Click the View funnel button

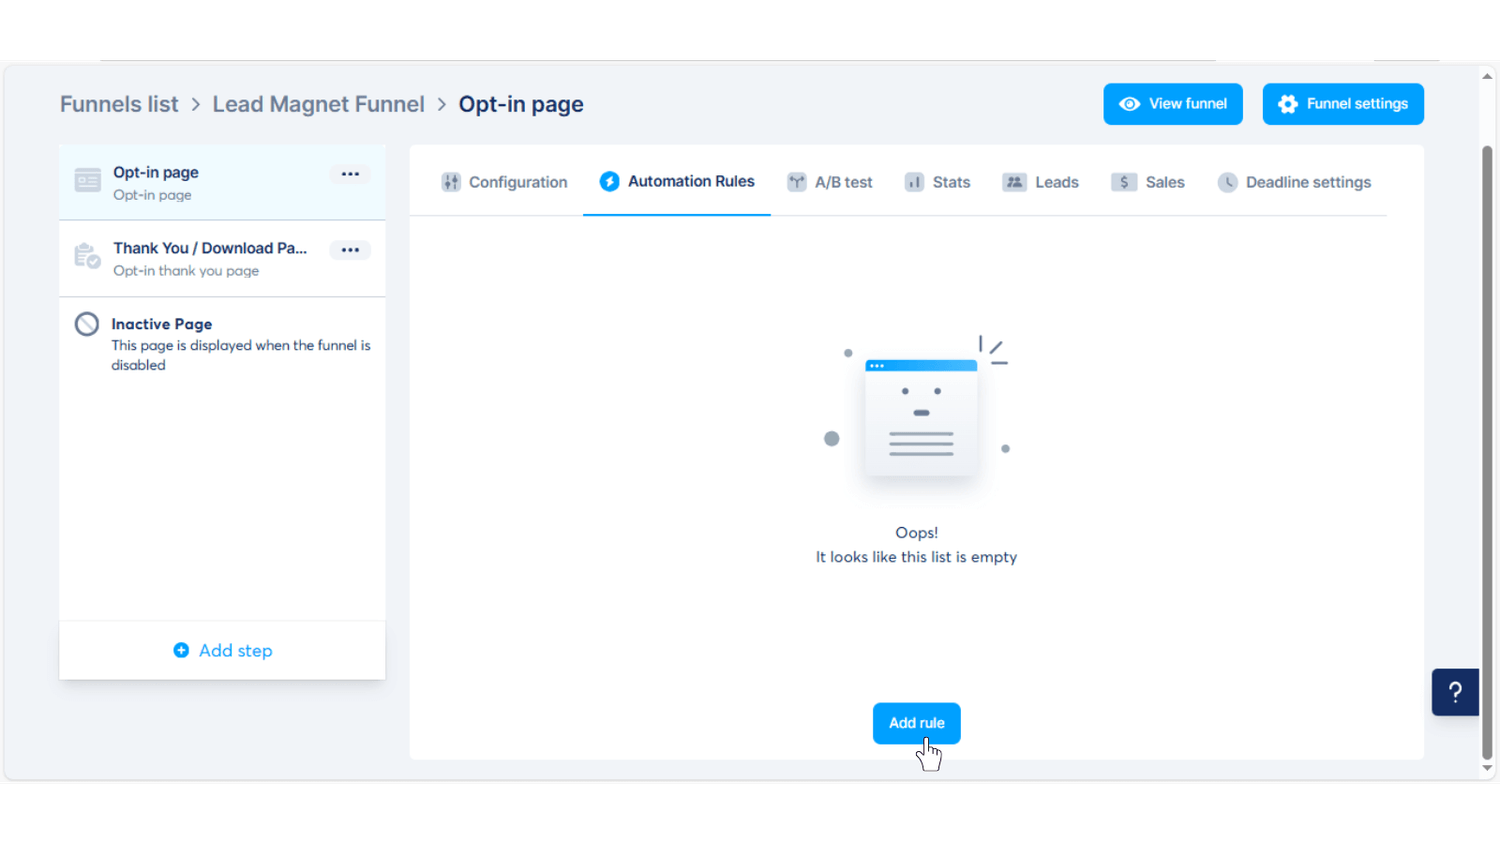click(1173, 104)
